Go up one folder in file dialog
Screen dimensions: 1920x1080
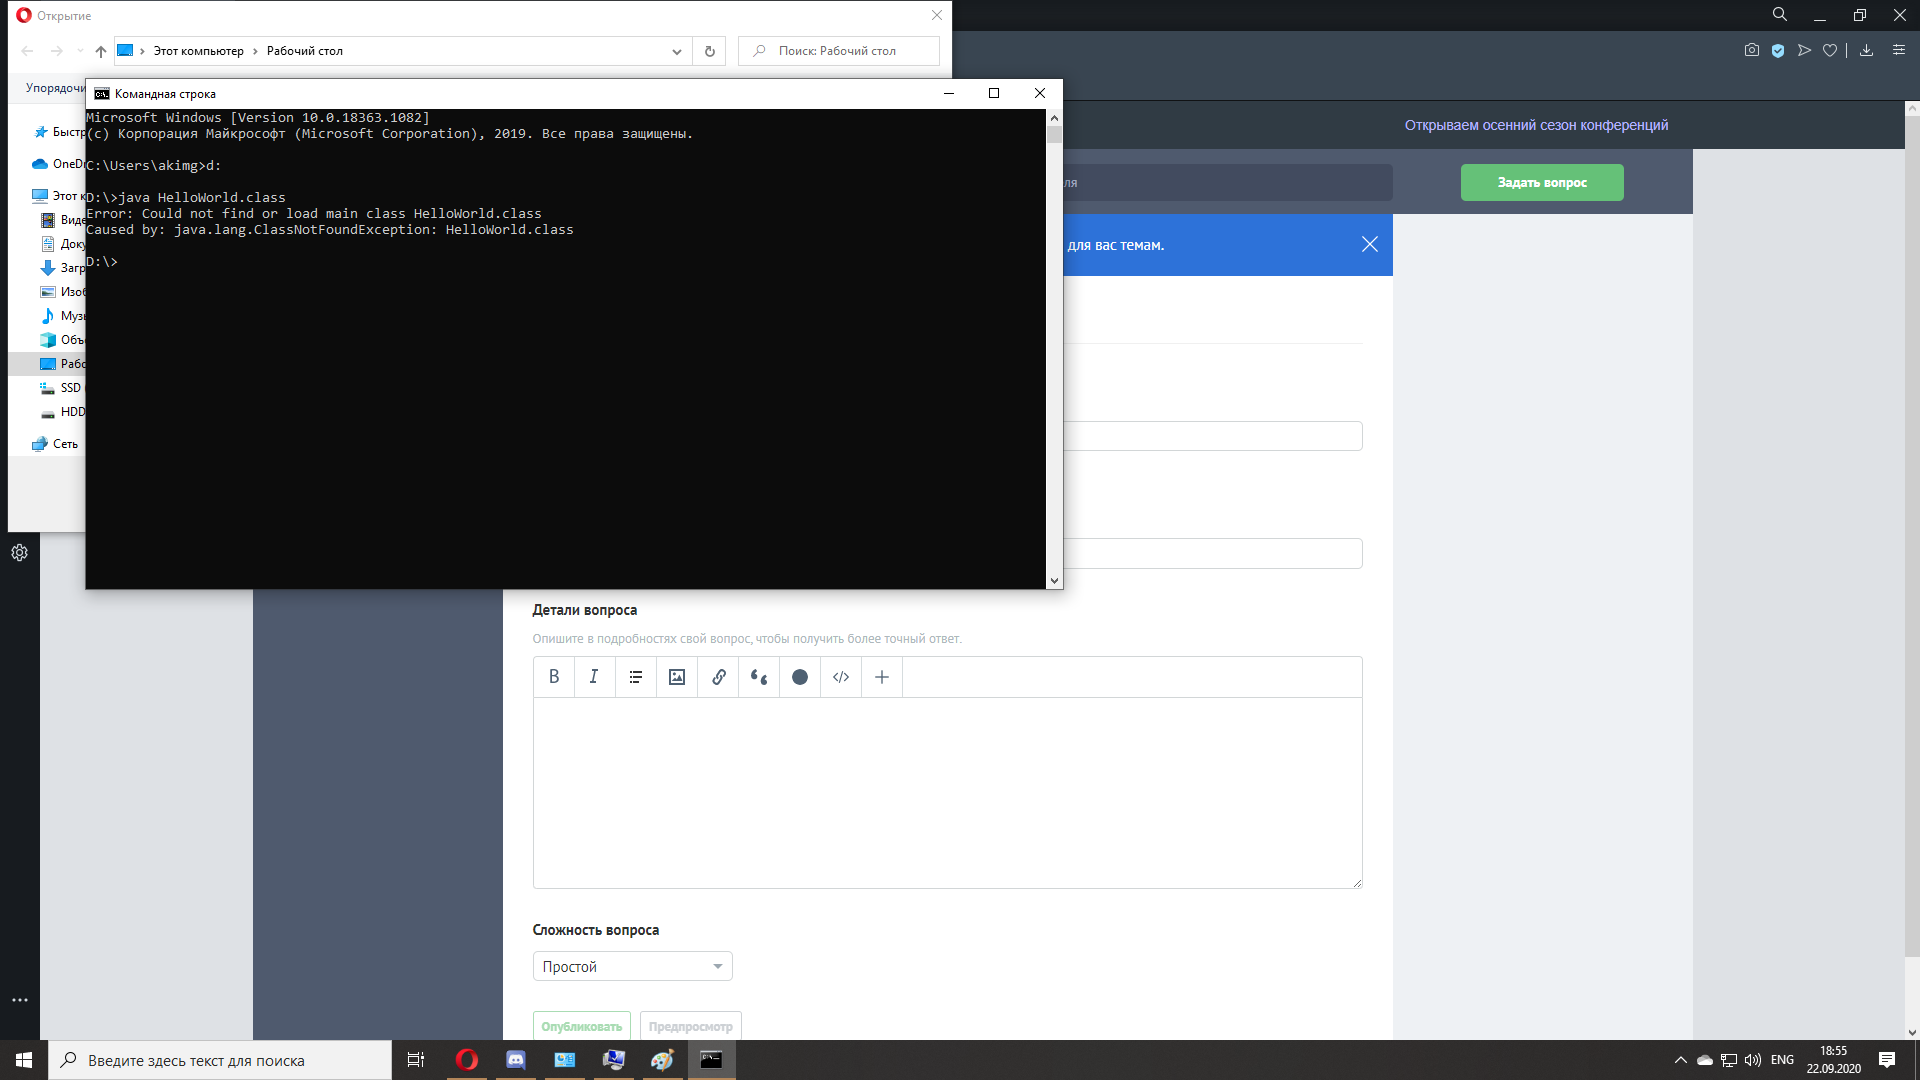click(x=100, y=51)
